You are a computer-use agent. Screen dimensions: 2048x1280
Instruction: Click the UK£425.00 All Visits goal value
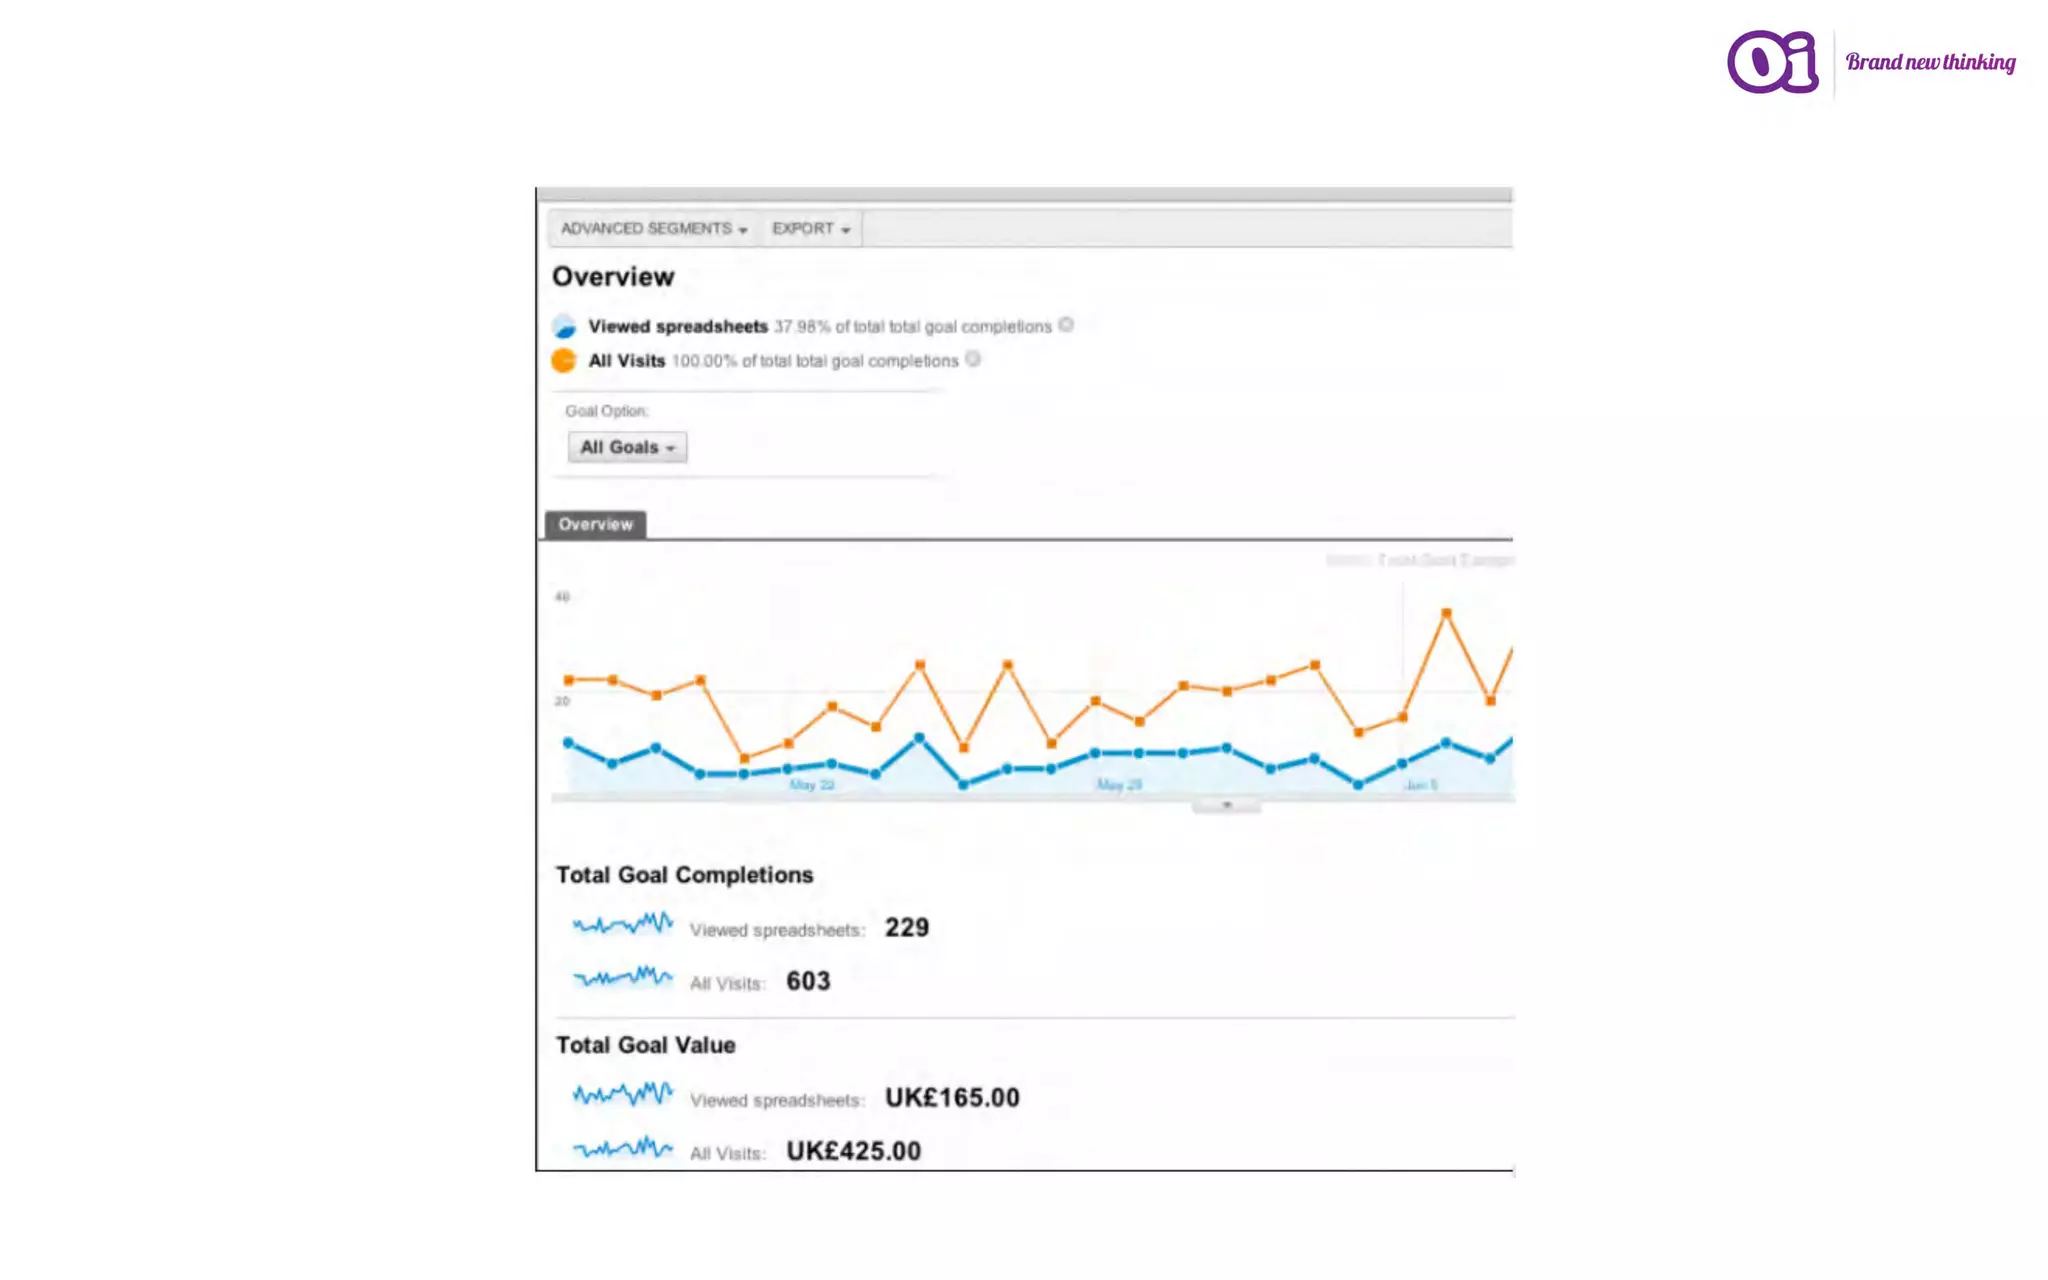pyautogui.click(x=853, y=1151)
